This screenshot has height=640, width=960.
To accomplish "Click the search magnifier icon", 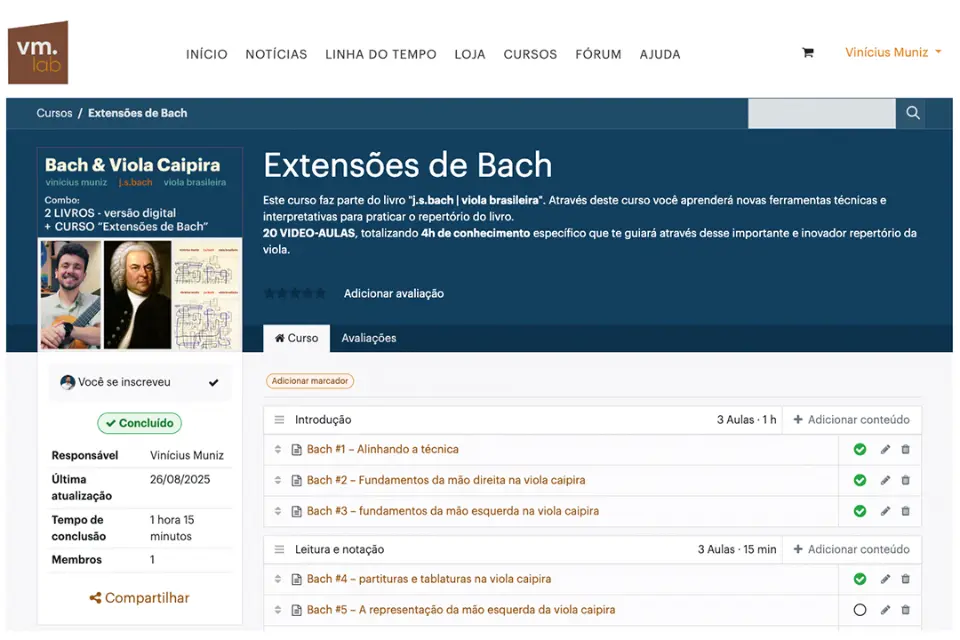I will (911, 113).
